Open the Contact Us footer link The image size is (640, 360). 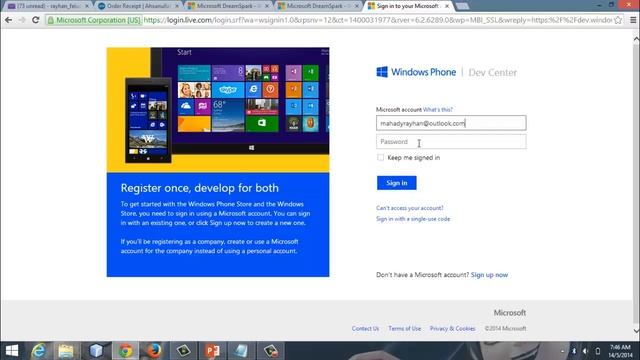point(365,328)
